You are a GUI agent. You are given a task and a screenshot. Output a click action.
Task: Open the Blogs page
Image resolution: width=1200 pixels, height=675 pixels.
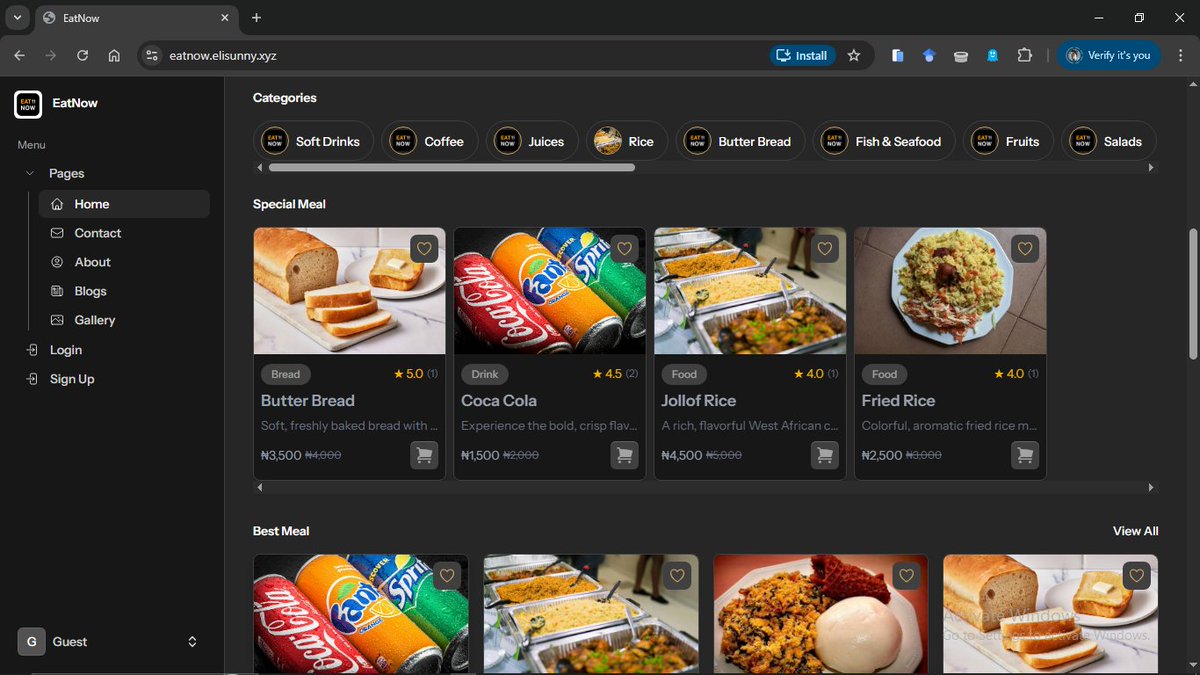(124, 291)
